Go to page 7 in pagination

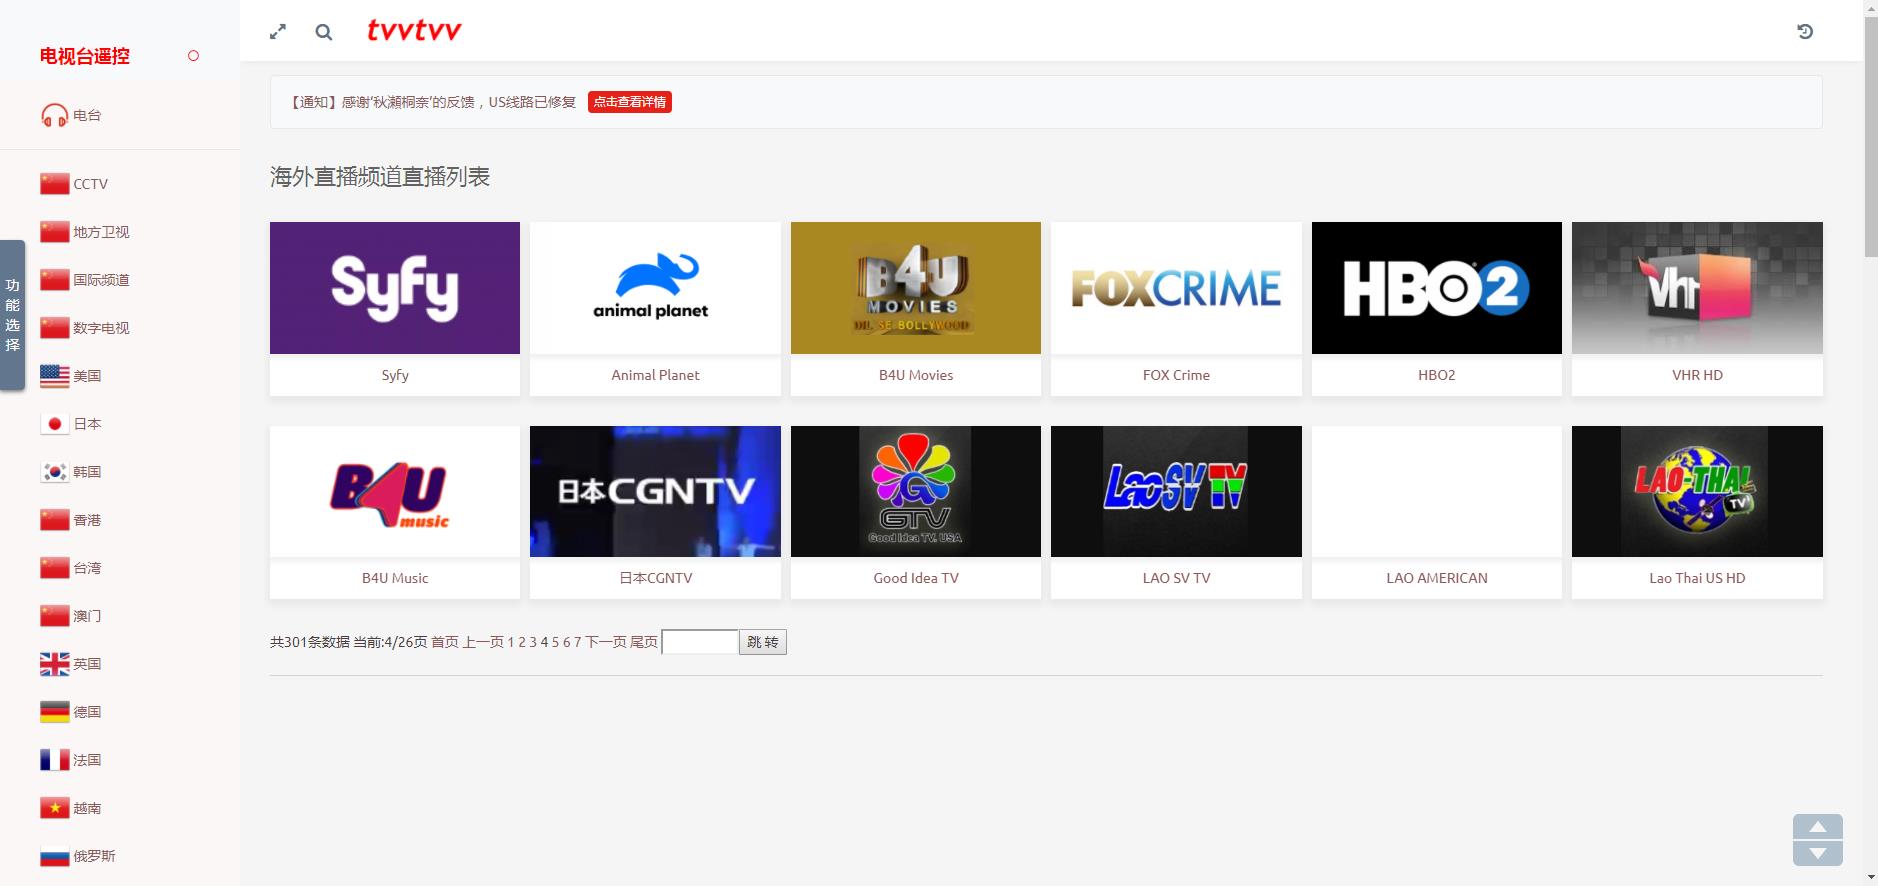pyautogui.click(x=577, y=642)
